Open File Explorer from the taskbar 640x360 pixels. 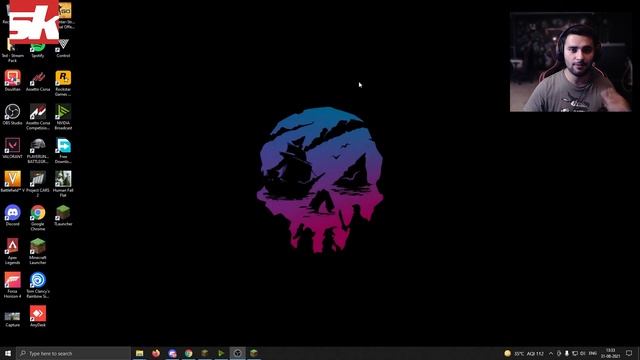pyautogui.click(x=140, y=353)
